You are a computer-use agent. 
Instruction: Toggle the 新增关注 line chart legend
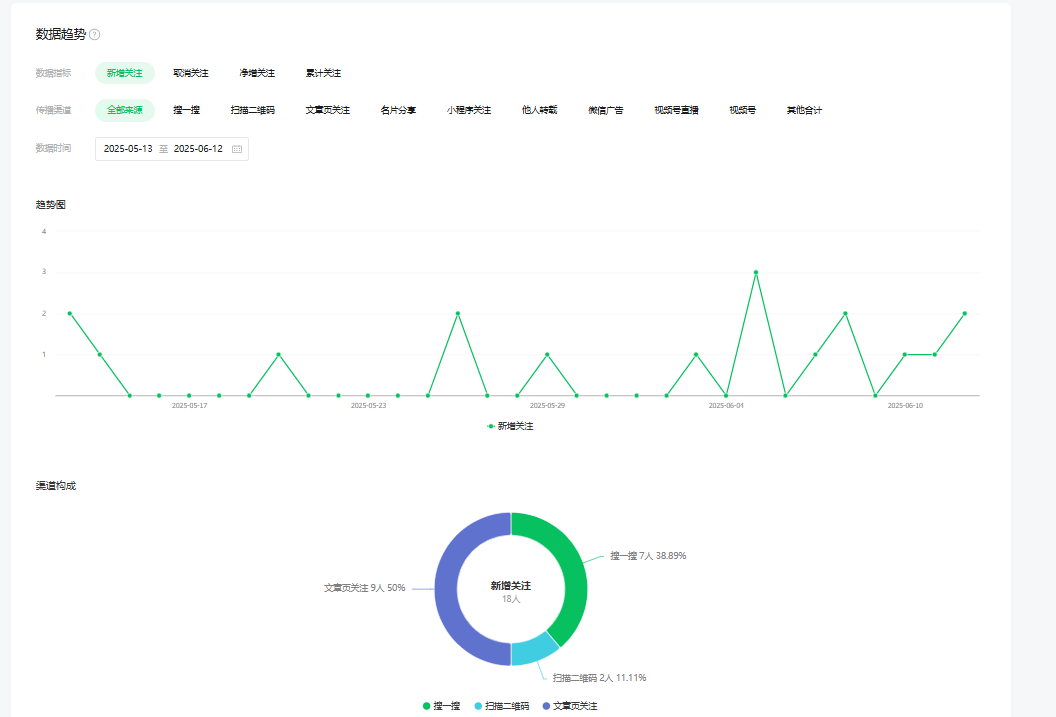(510, 426)
